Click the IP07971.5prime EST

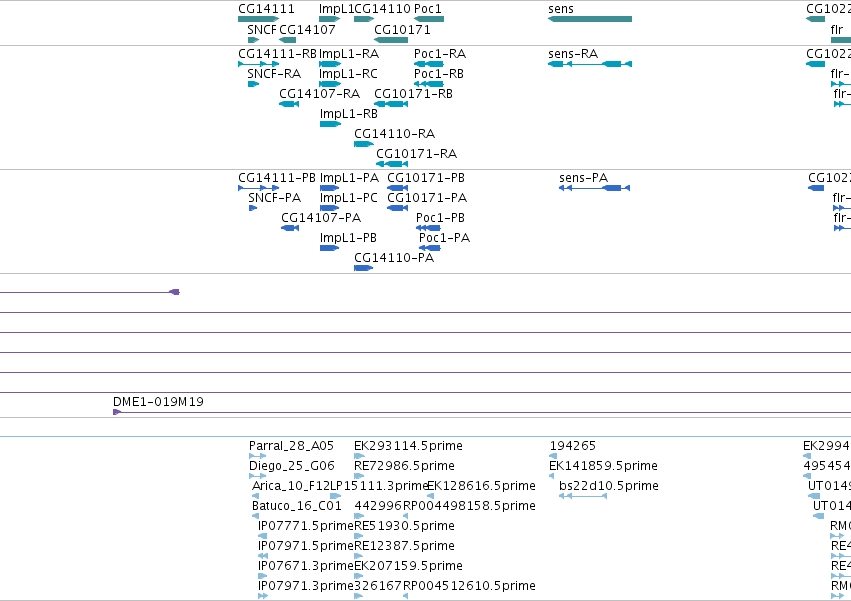coord(263,557)
